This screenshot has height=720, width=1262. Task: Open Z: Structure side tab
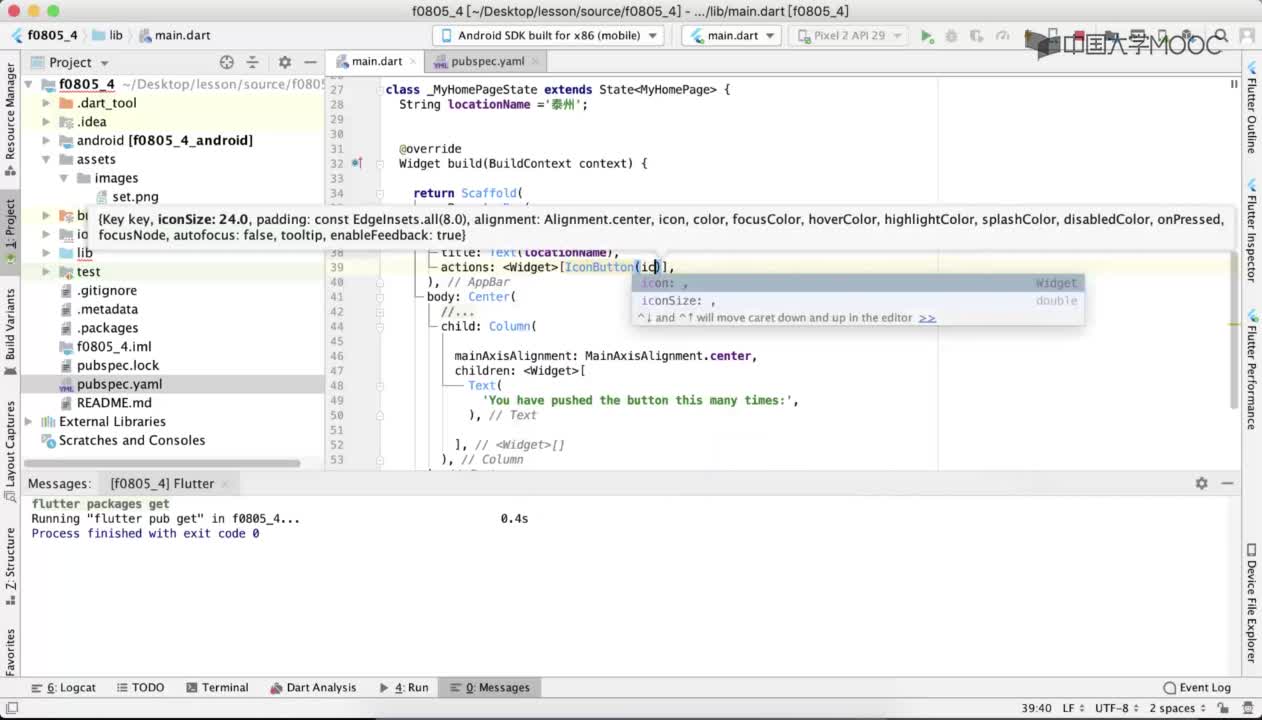pos(10,566)
